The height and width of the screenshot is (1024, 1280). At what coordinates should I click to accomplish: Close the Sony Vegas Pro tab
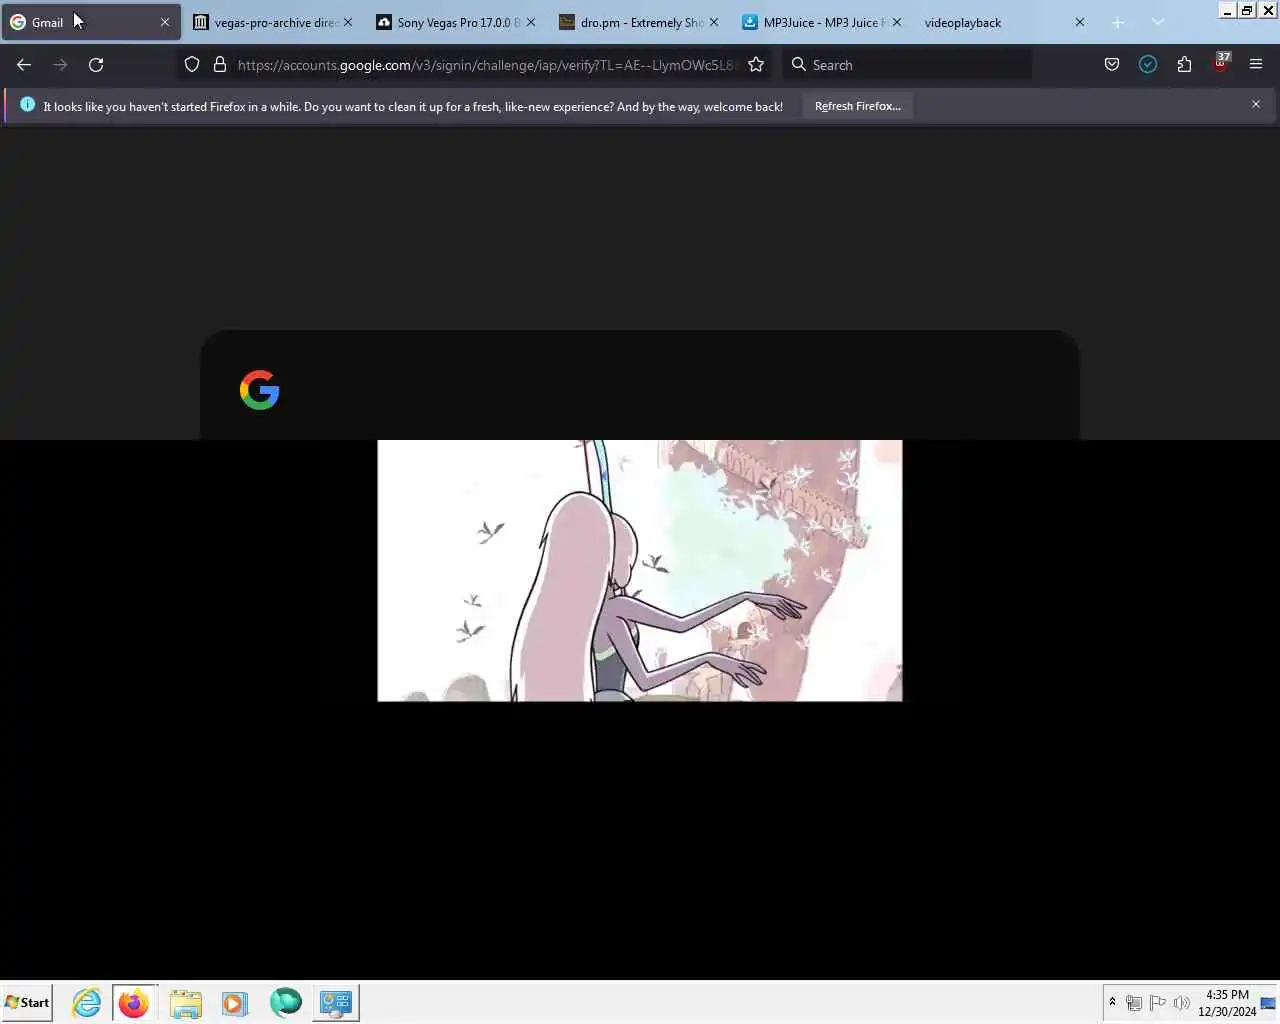tap(531, 22)
